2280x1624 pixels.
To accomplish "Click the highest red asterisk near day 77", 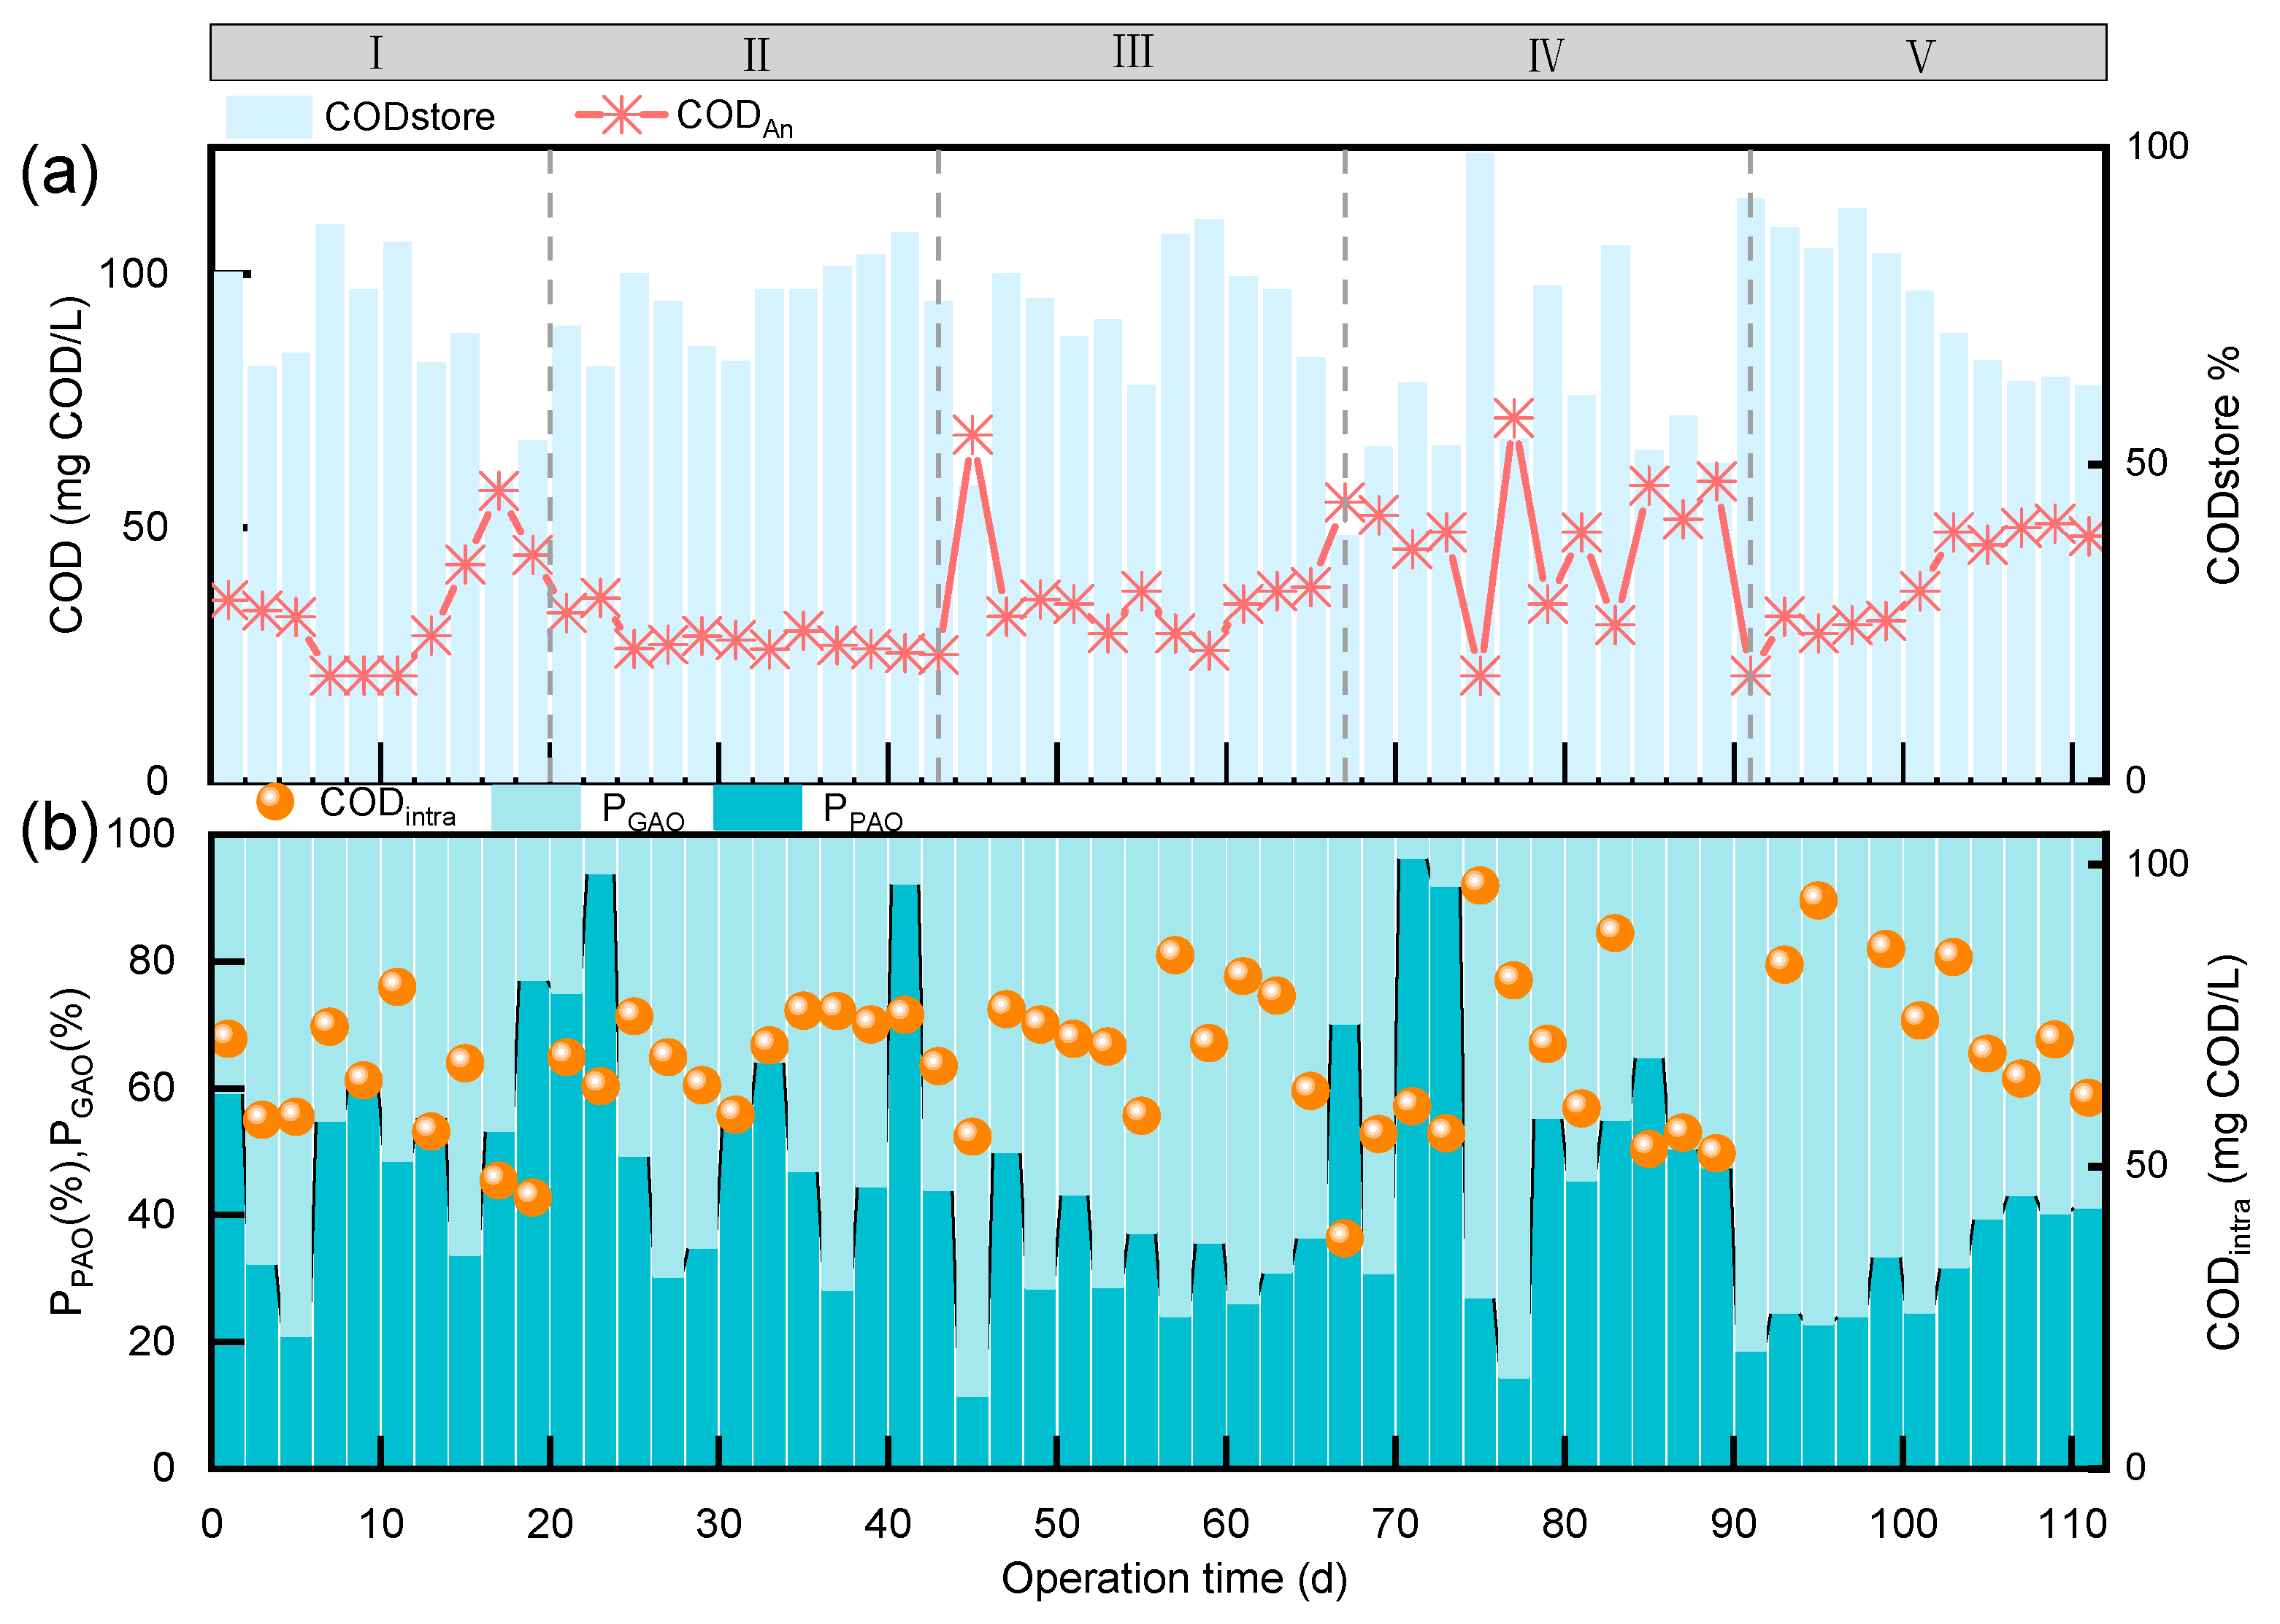I will 1513,418.
